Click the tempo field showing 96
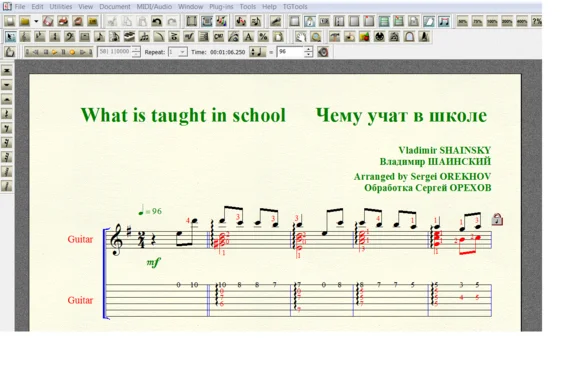576x369 pixels. pos(291,52)
